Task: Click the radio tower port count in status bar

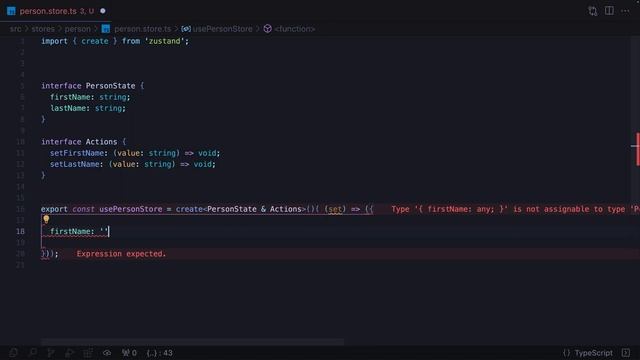Action: pyautogui.click(x=129, y=353)
